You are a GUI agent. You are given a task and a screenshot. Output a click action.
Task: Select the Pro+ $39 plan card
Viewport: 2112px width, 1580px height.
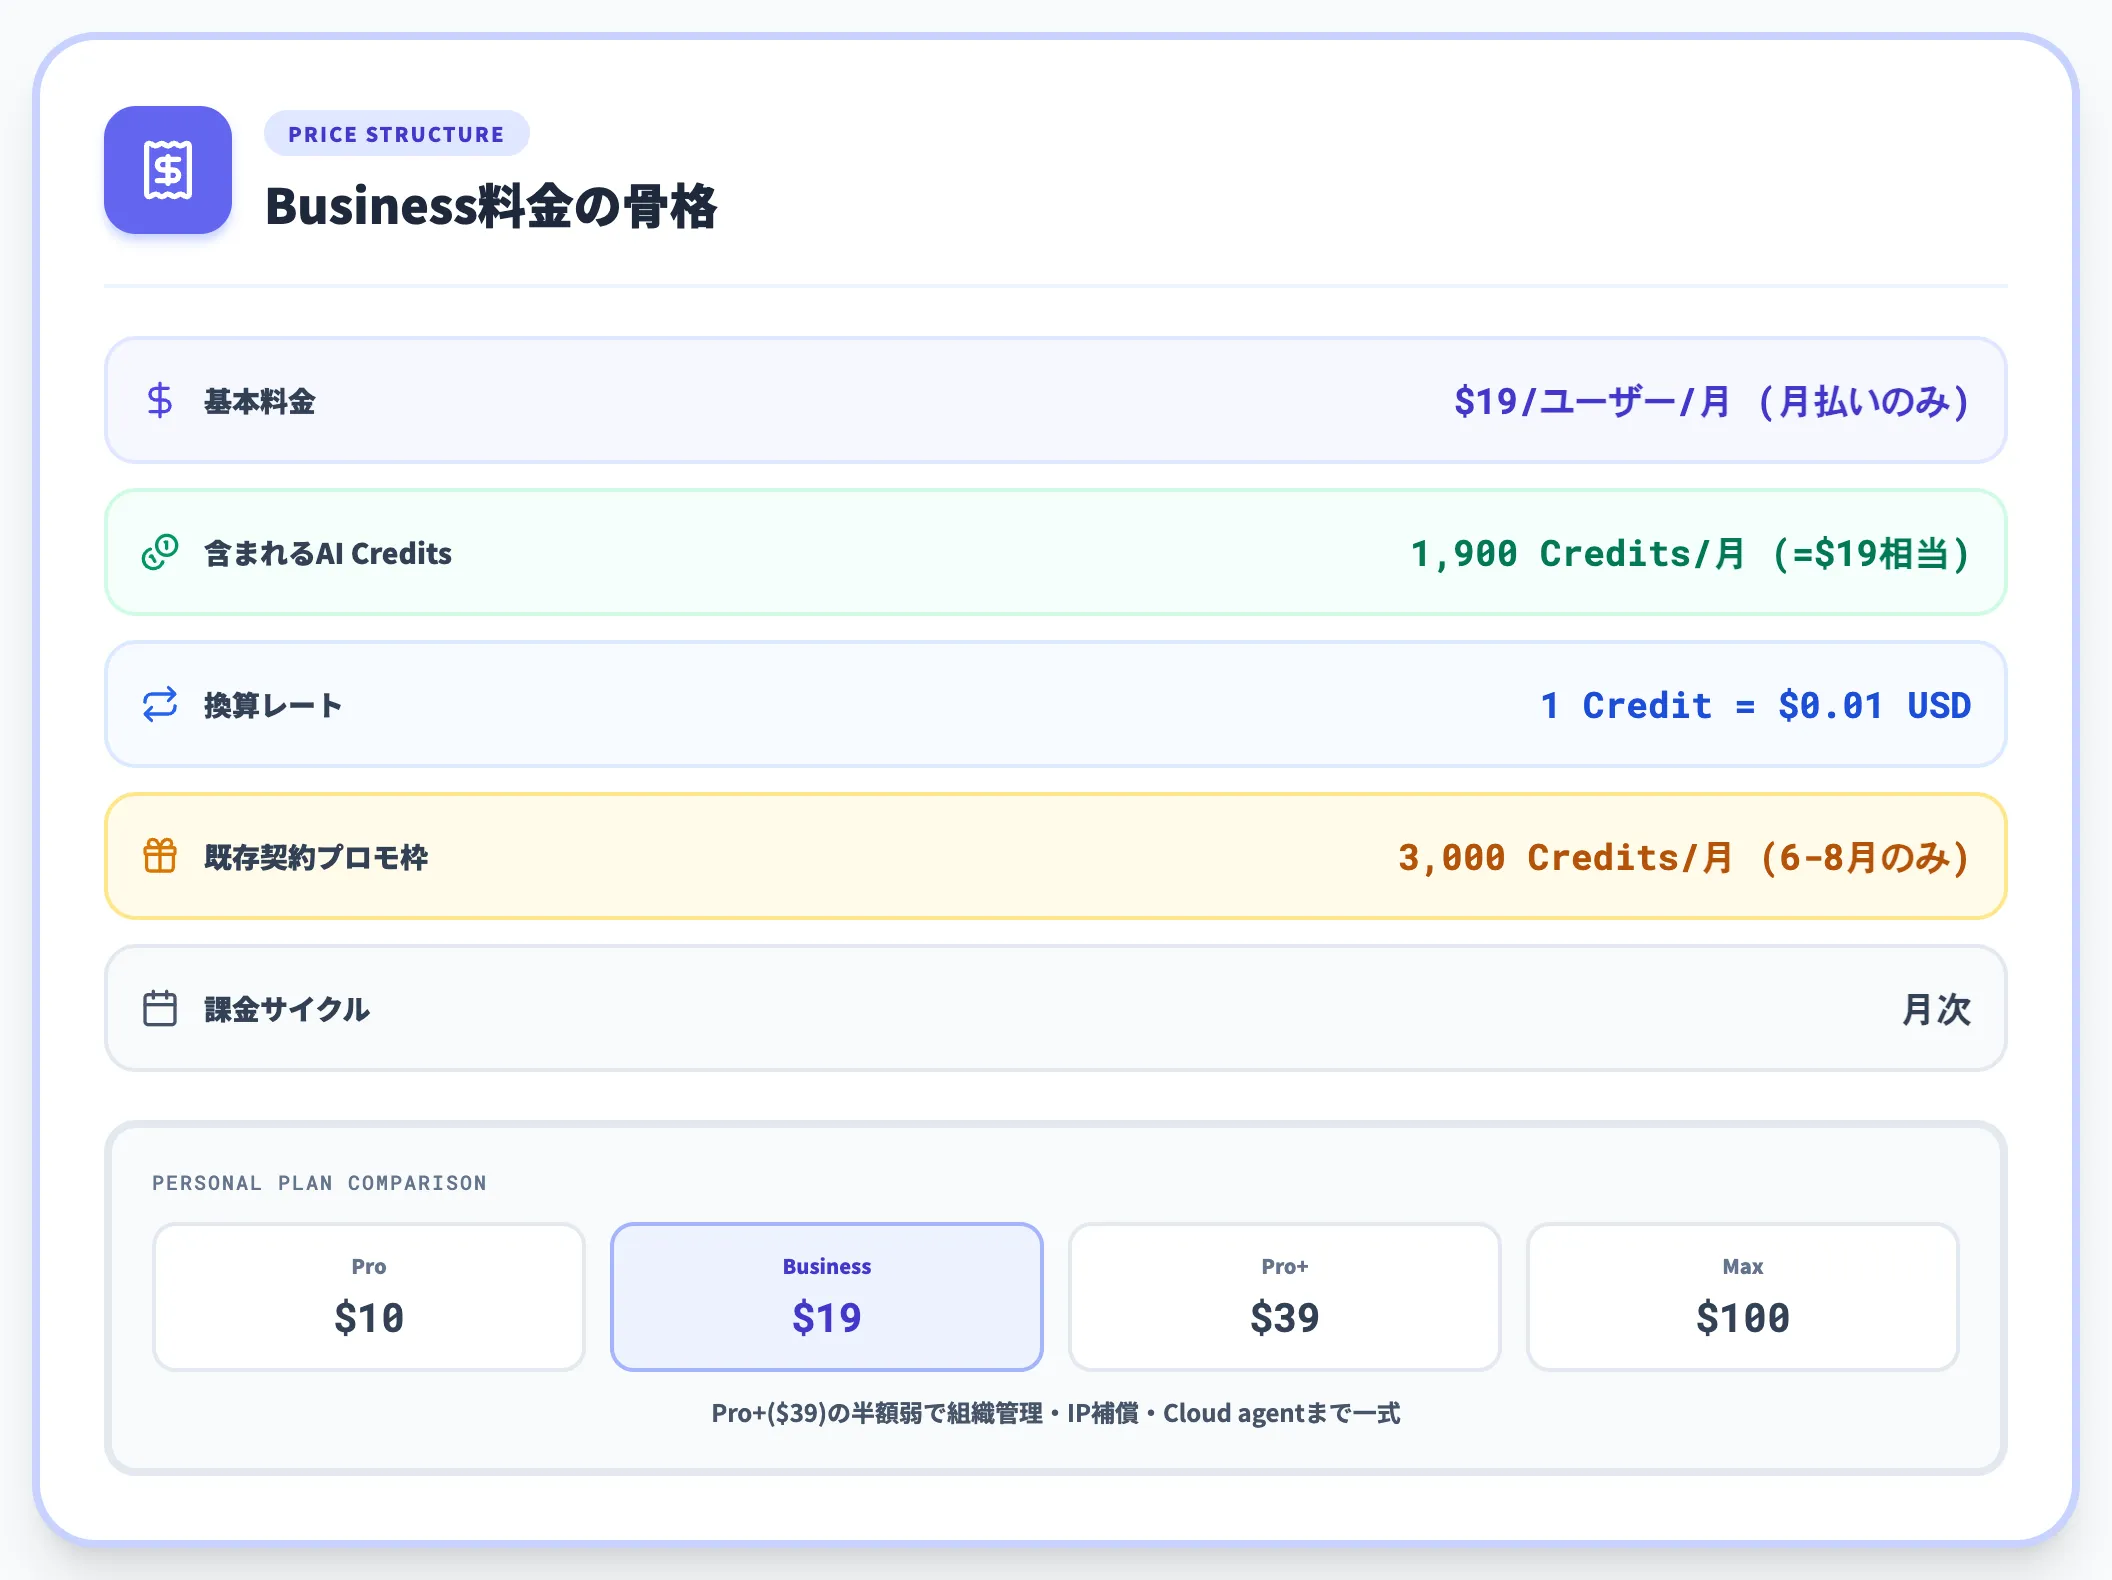(x=1285, y=1297)
